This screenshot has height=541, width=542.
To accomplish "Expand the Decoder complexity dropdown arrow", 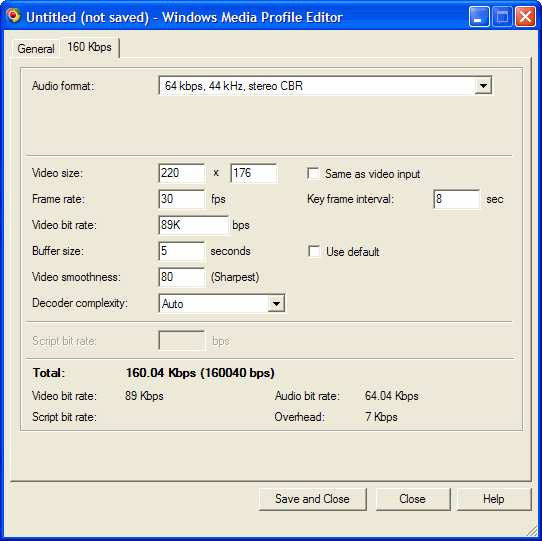I will 276,304.
